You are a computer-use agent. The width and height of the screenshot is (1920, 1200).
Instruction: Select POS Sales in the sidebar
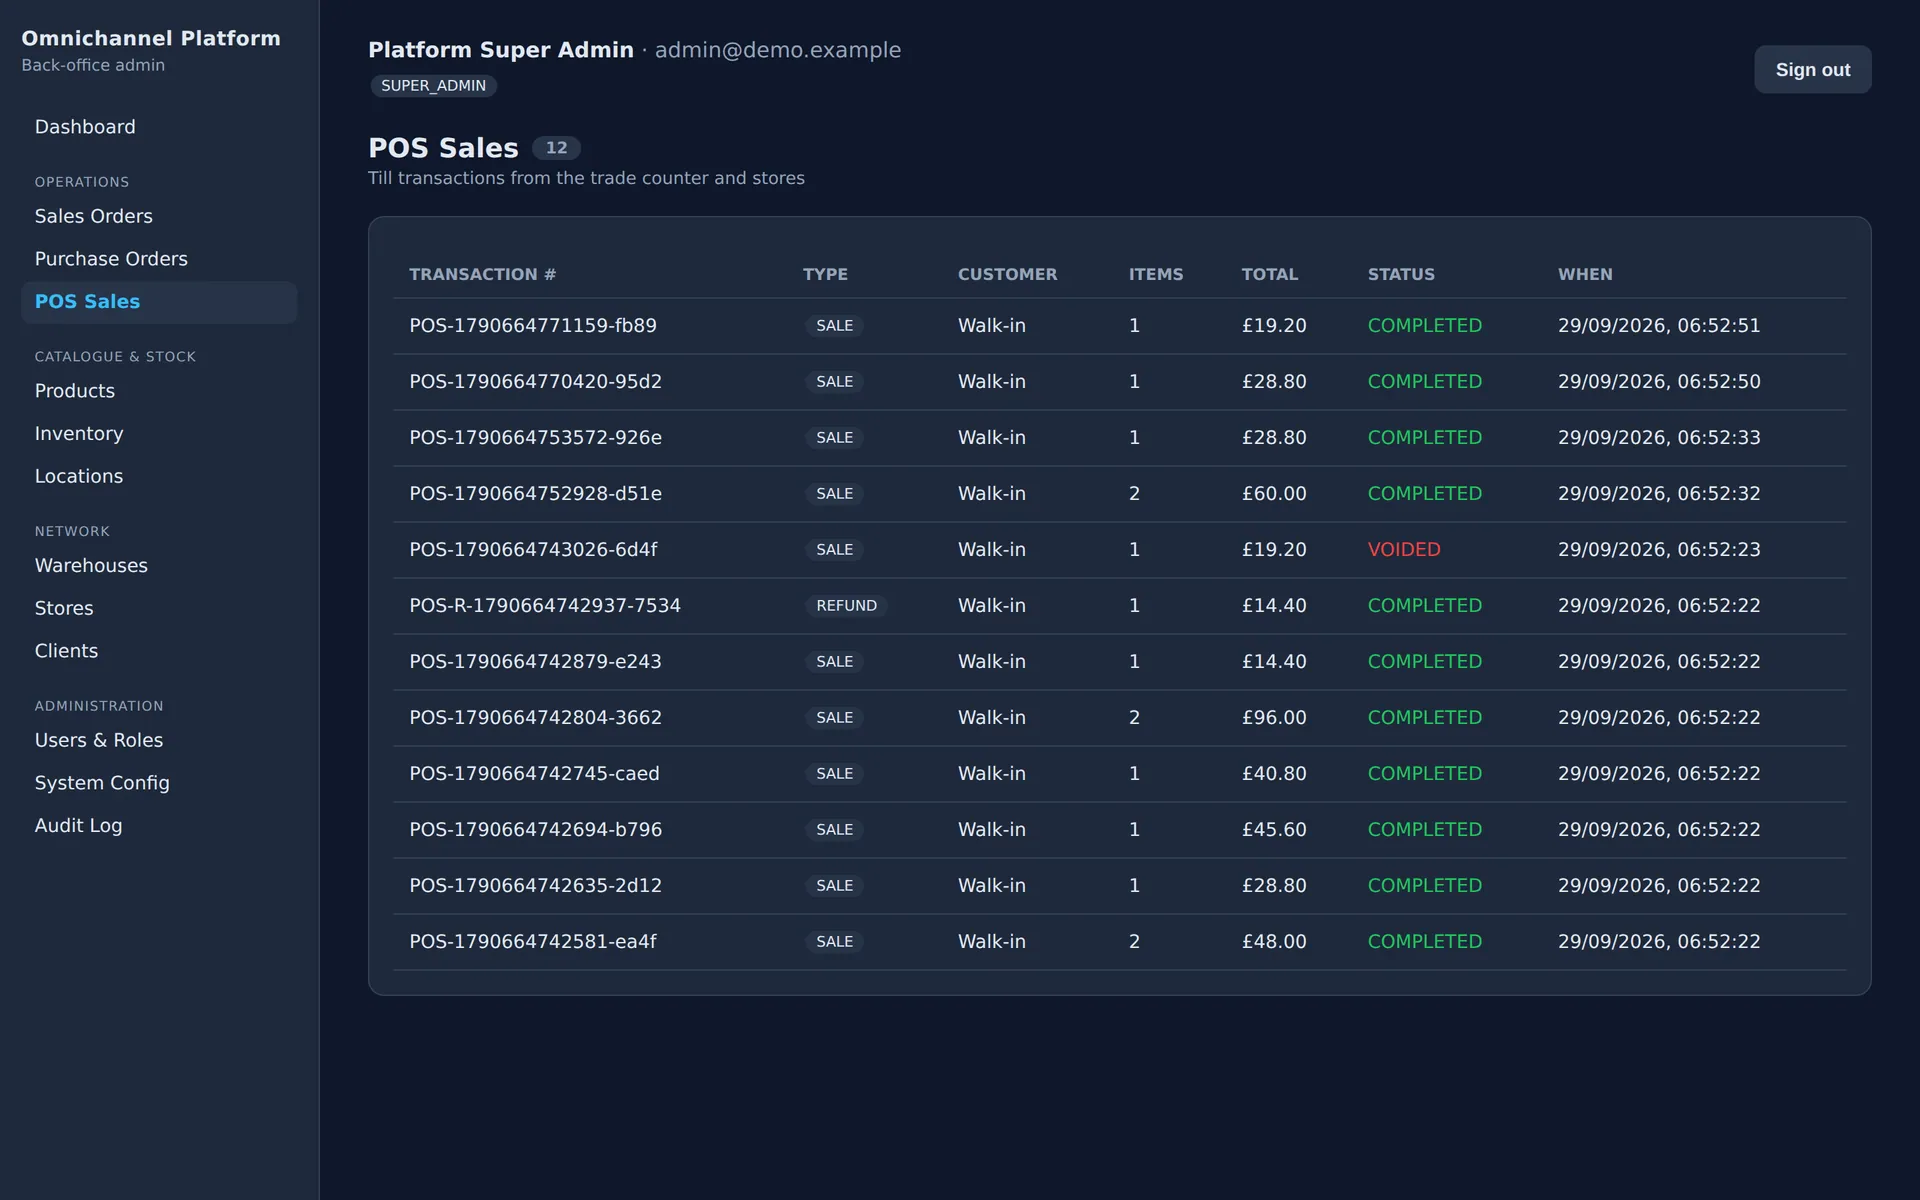159,302
